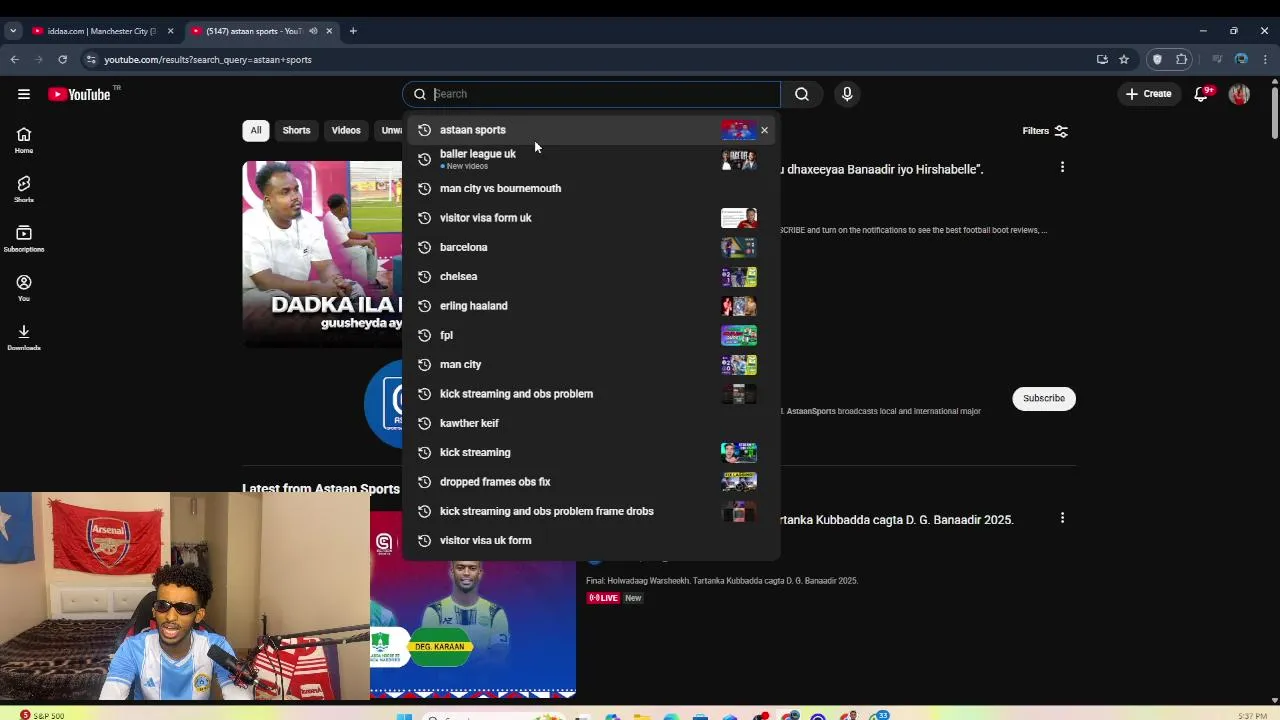The height and width of the screenshot is (720, 1280).
Task: Select the All filter chip
Action: coord(256,130)
